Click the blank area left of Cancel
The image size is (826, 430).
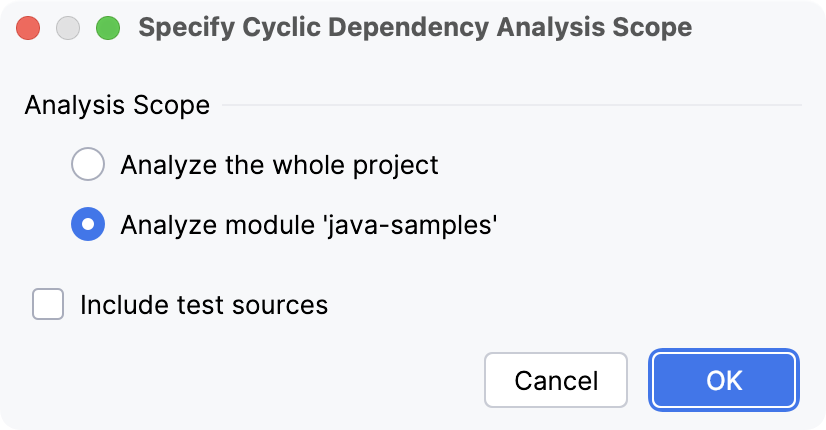point(250,380)
